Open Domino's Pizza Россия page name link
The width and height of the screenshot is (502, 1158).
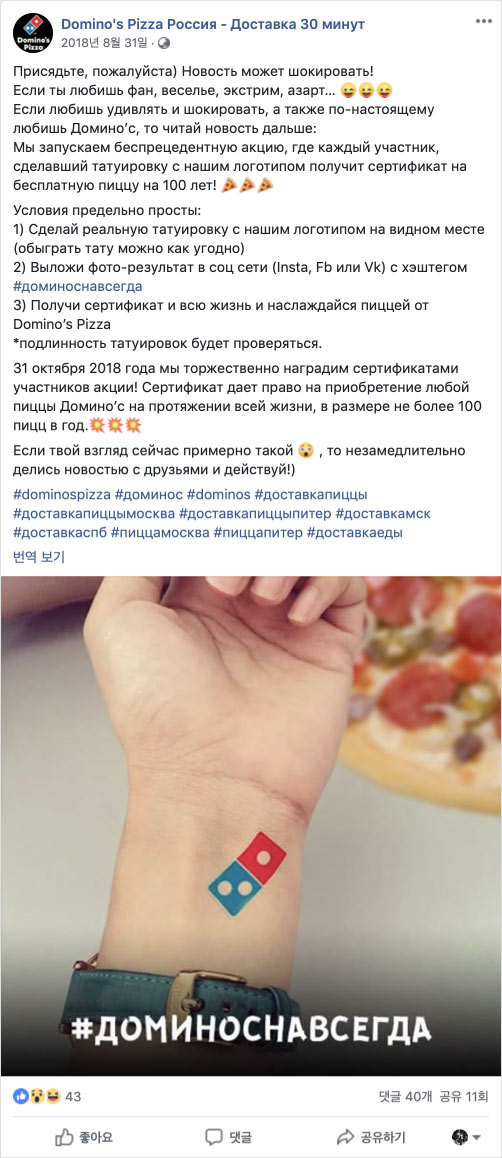pyautogui.click(x=213, y=24)
